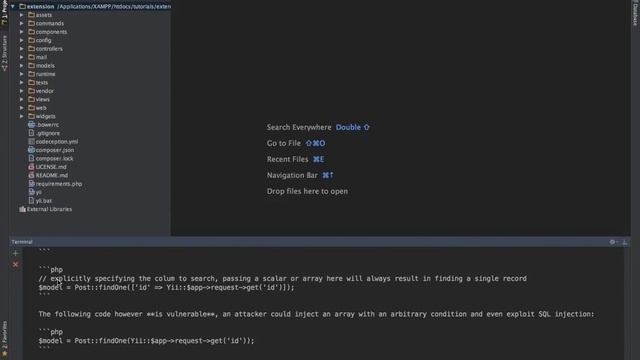Open the Structure tool window tab
640x360 pixels.
(4, 53)
